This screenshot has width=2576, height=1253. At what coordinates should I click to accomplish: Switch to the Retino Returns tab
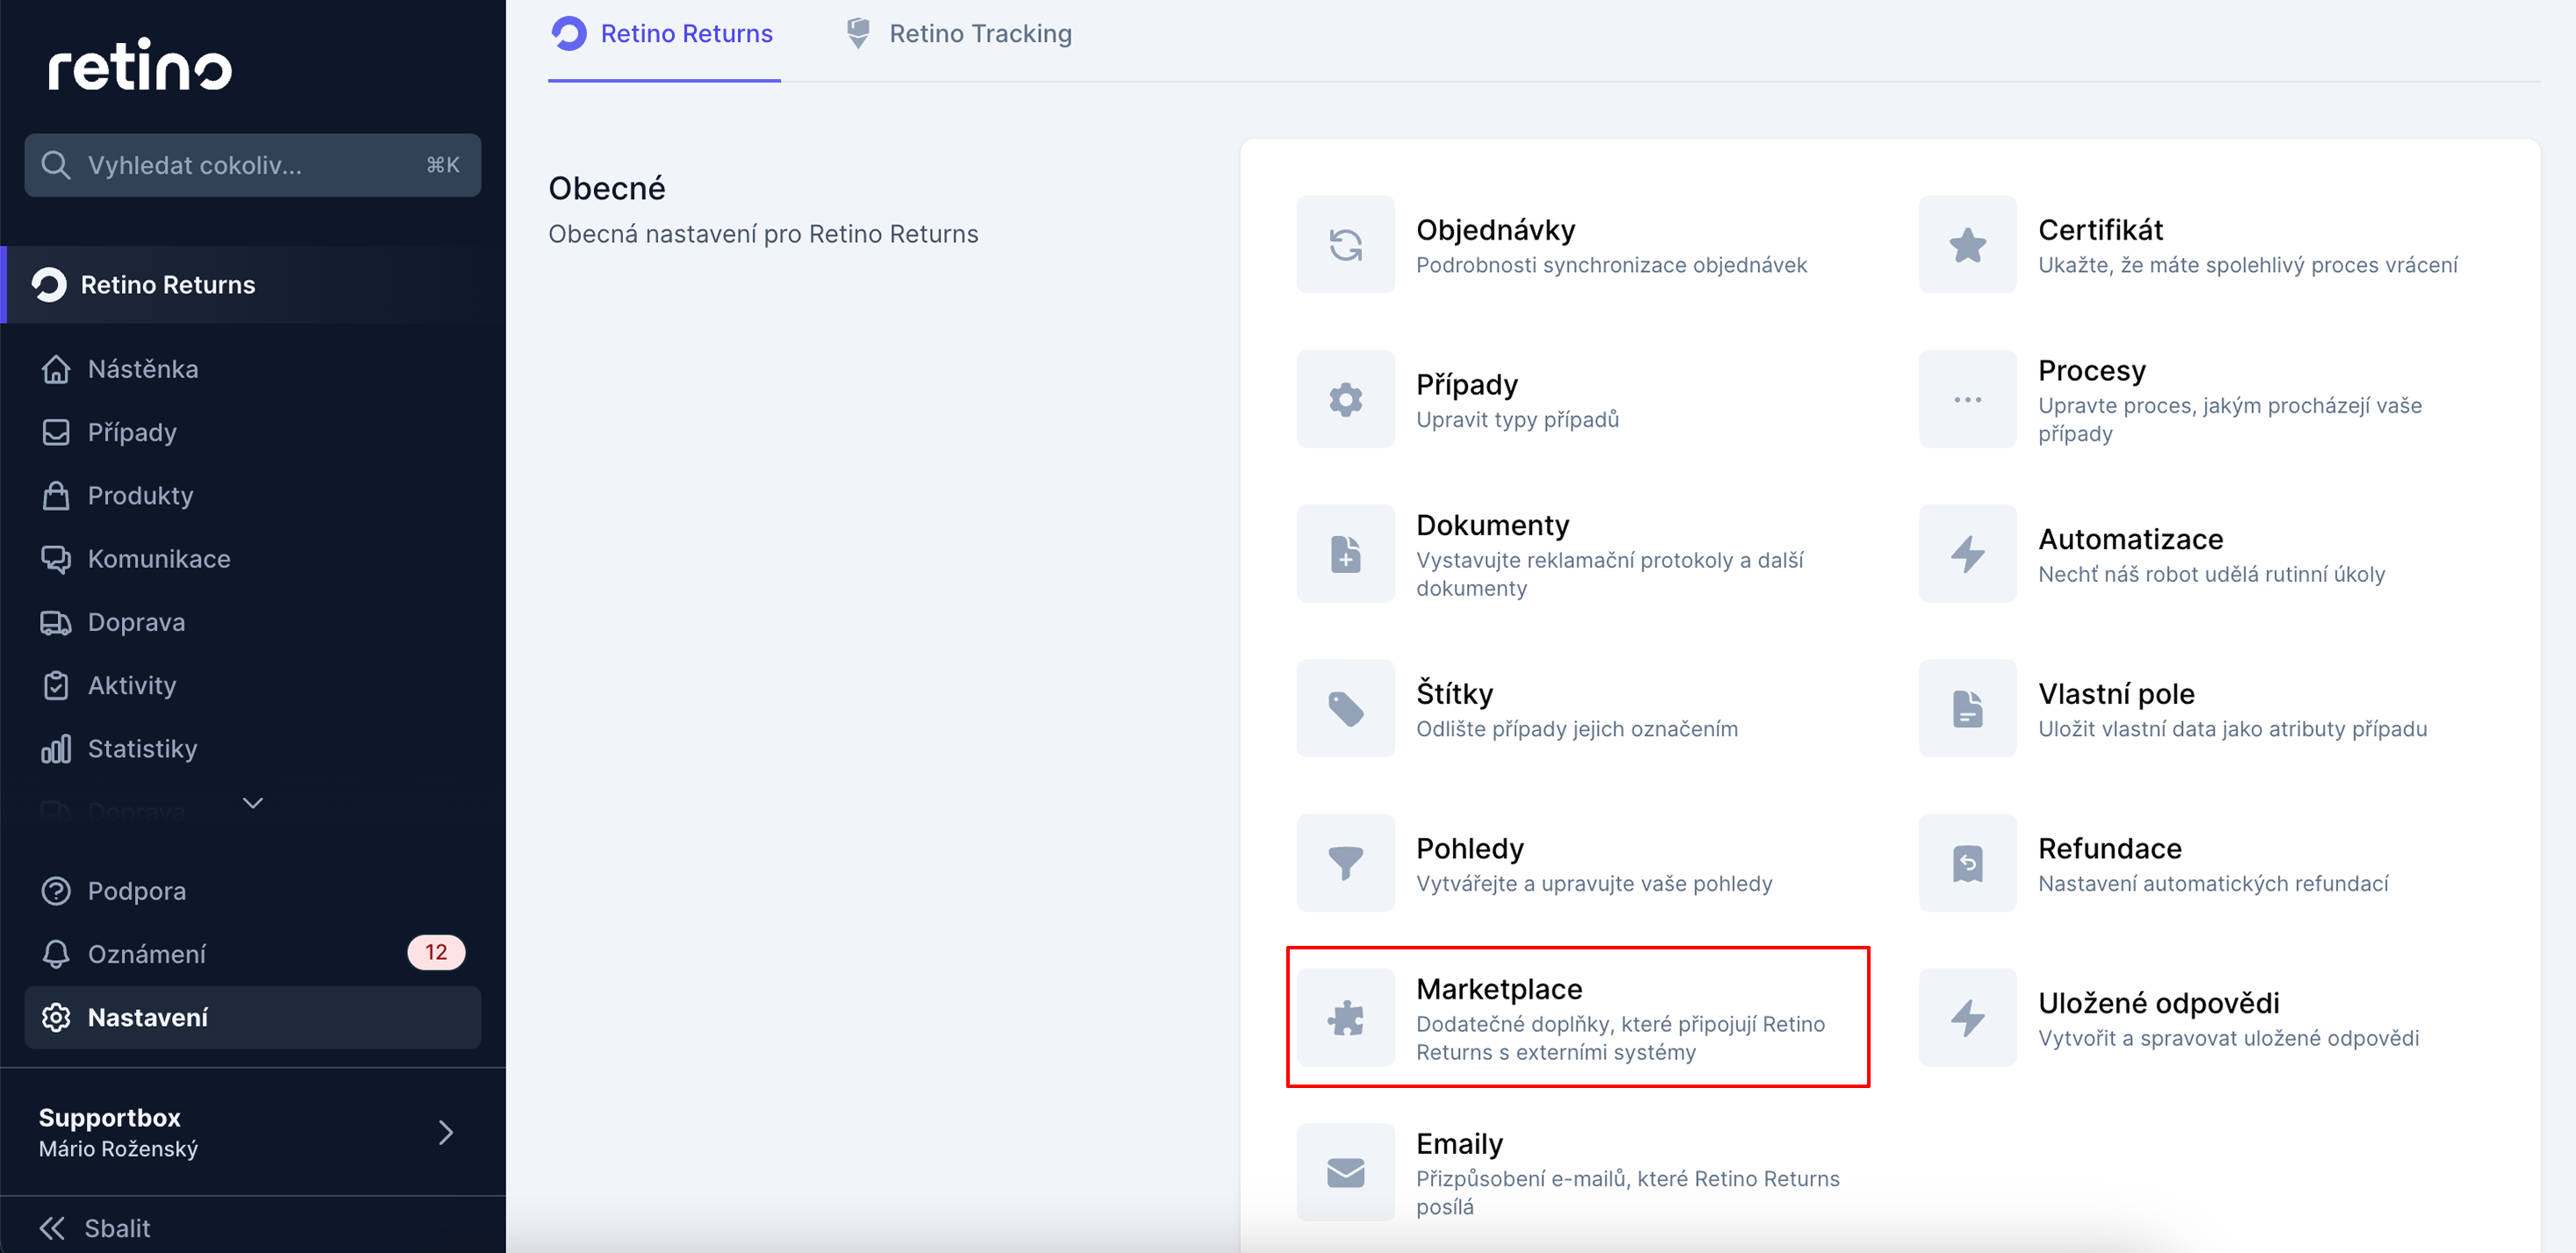[663, 34]
